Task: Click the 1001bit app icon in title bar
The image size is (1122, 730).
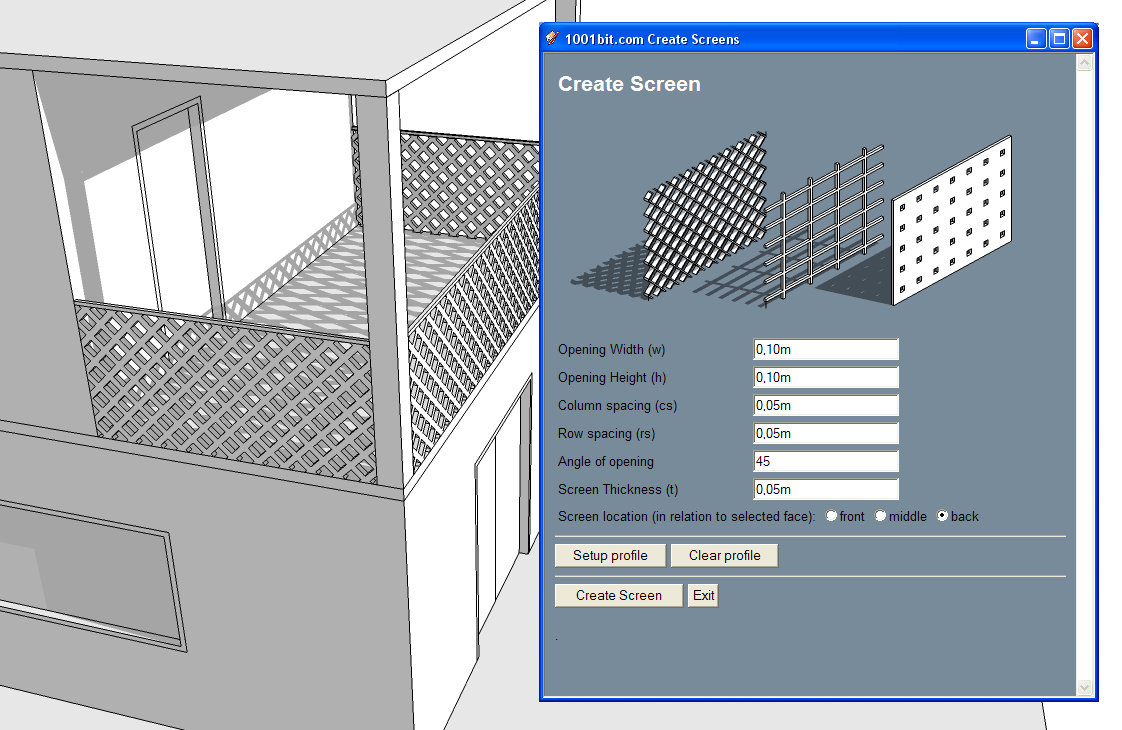Action: click(552, 39)
